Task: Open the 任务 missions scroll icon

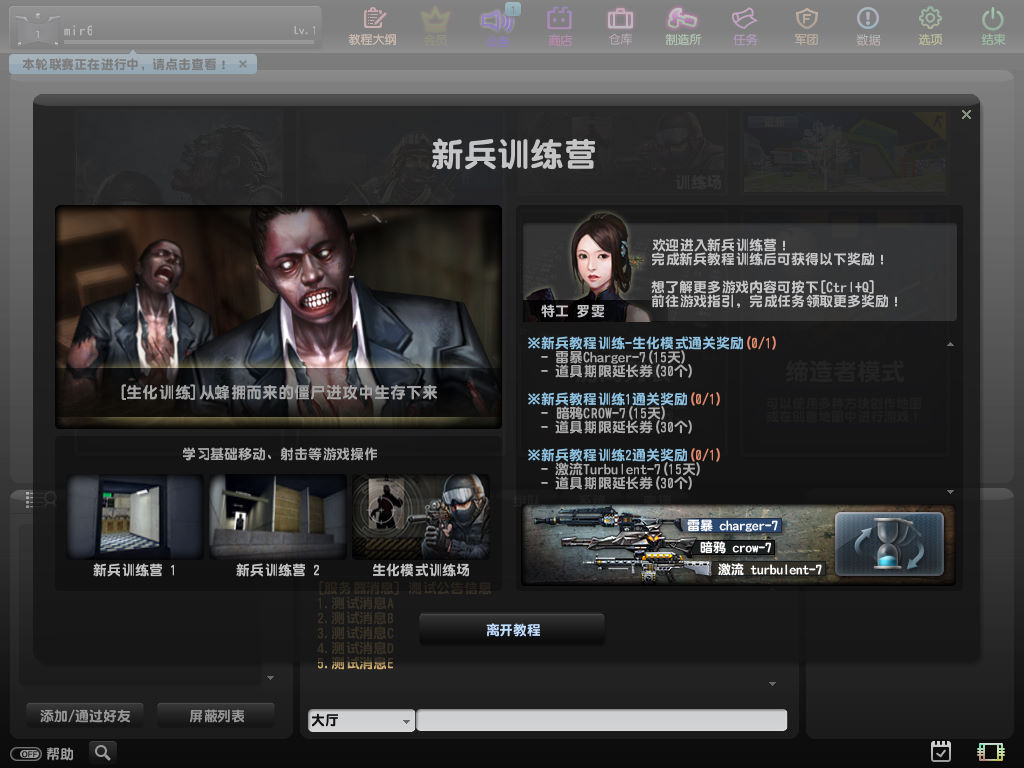Action: pos(745,26)
